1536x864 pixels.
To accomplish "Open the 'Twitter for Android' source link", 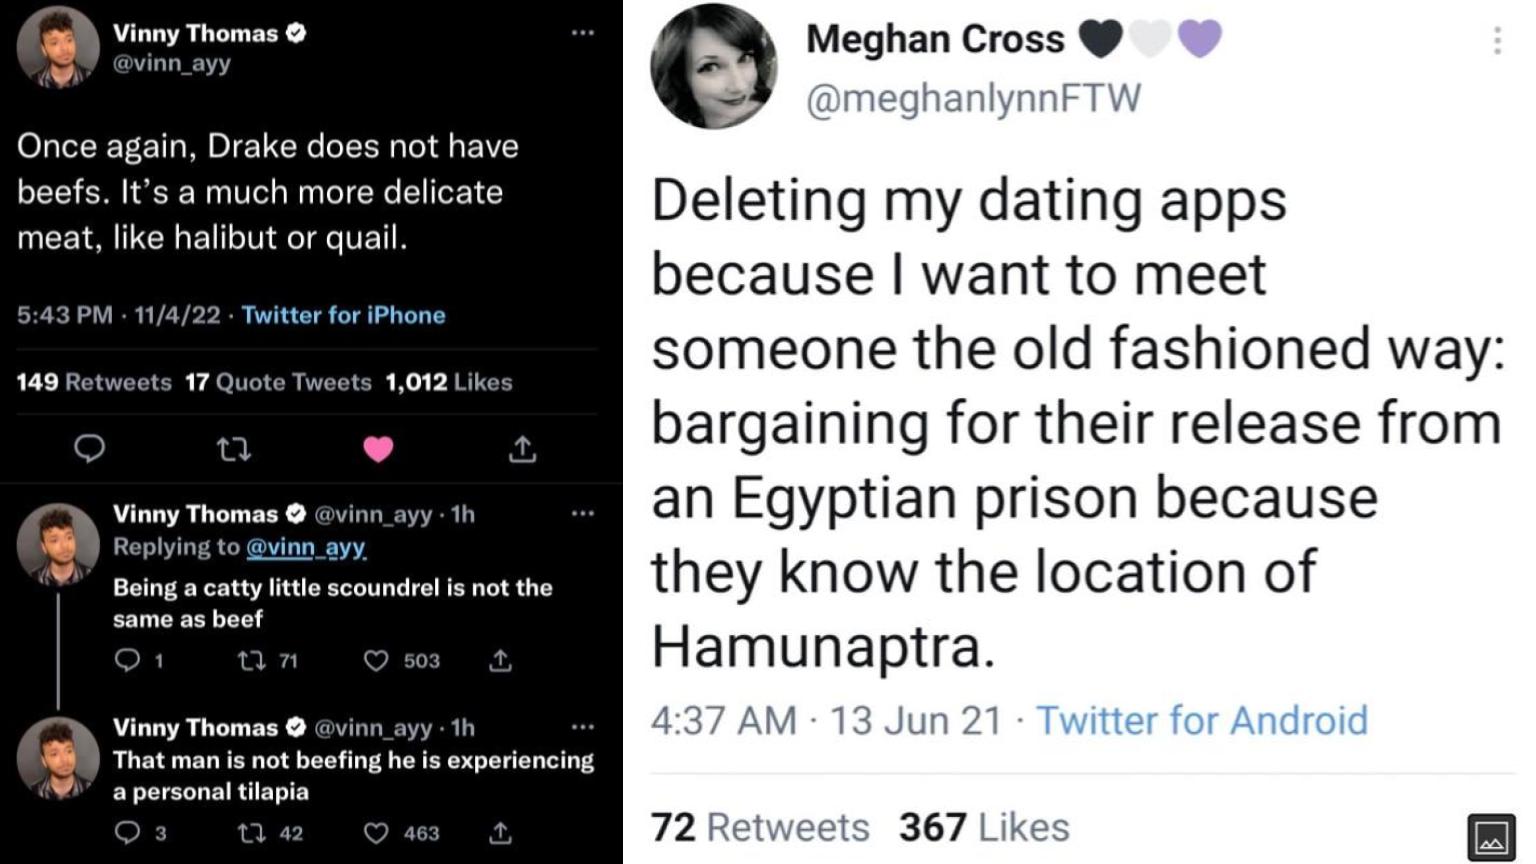I will pos(1201,720).
